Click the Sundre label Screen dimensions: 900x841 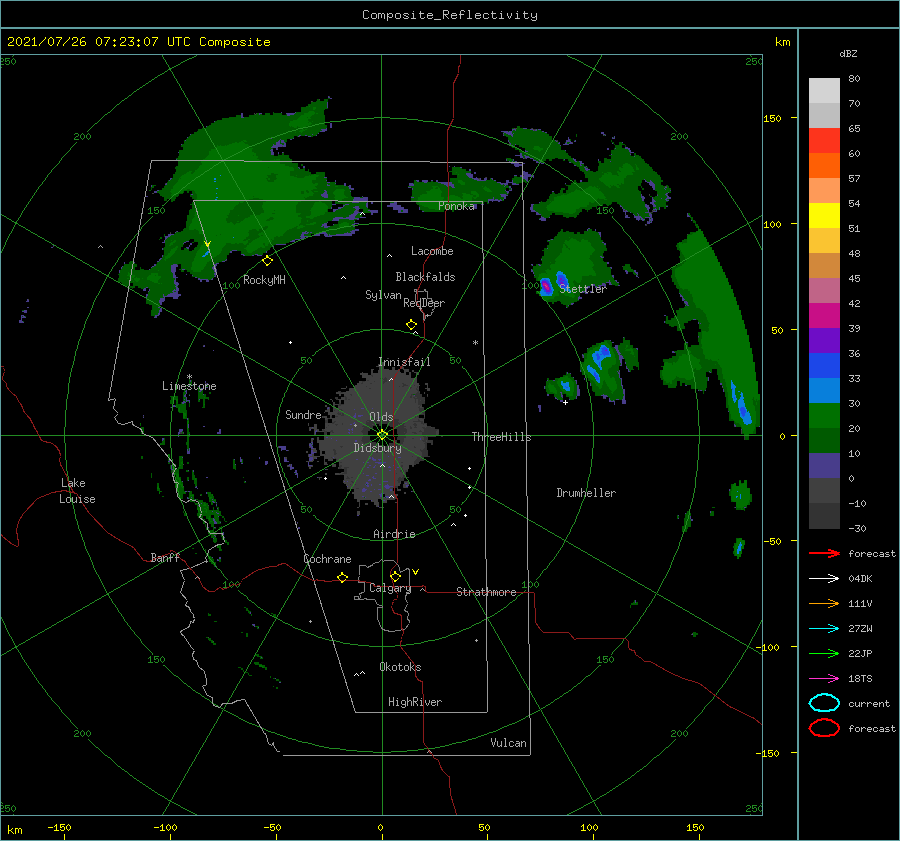click(303, 415)
